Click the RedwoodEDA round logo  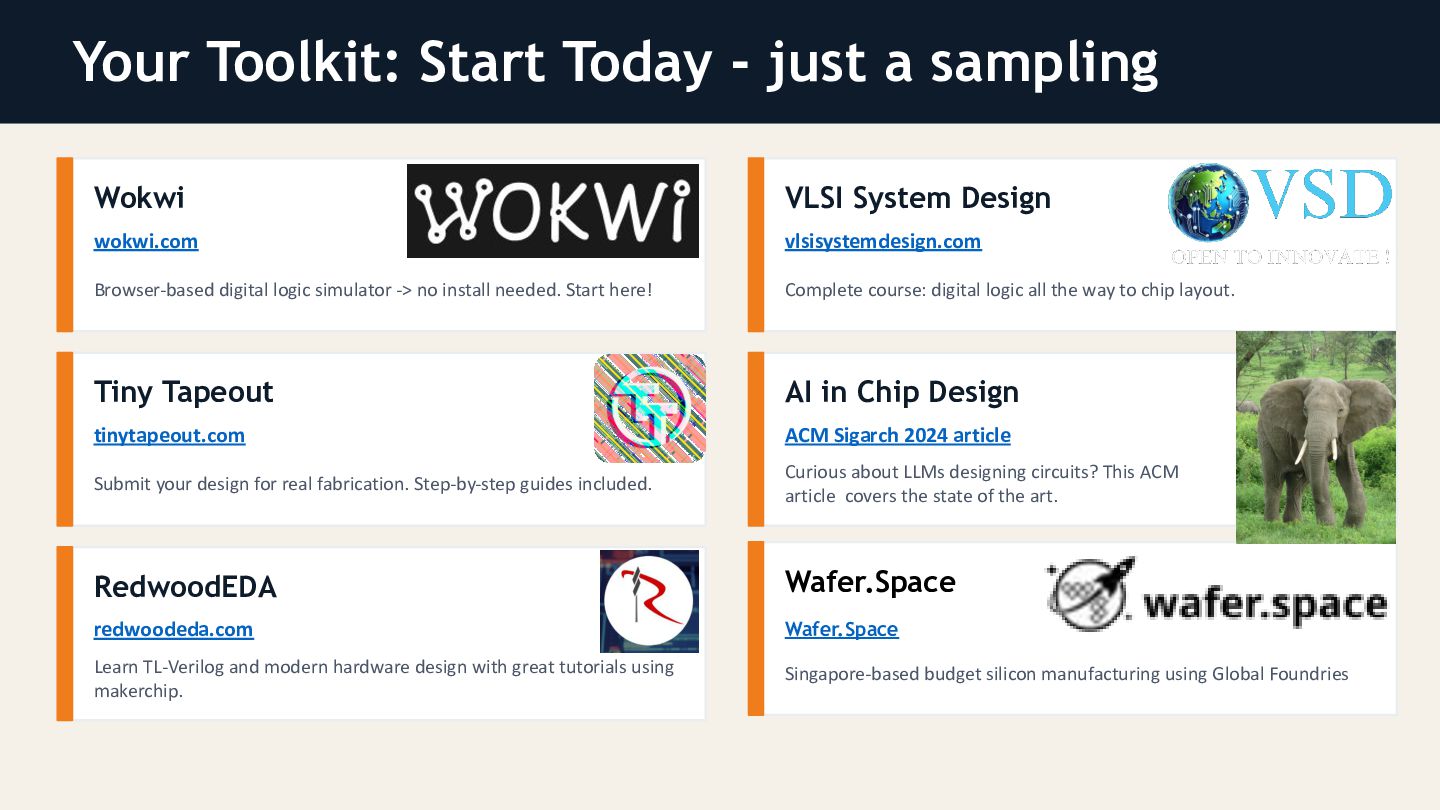(x=649, y=601)
